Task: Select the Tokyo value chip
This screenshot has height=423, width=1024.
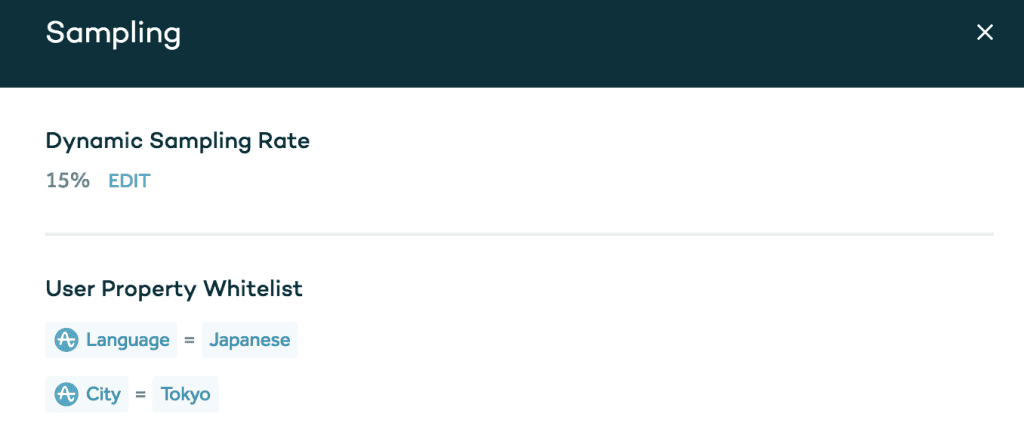Action: (x=185, y=394)
